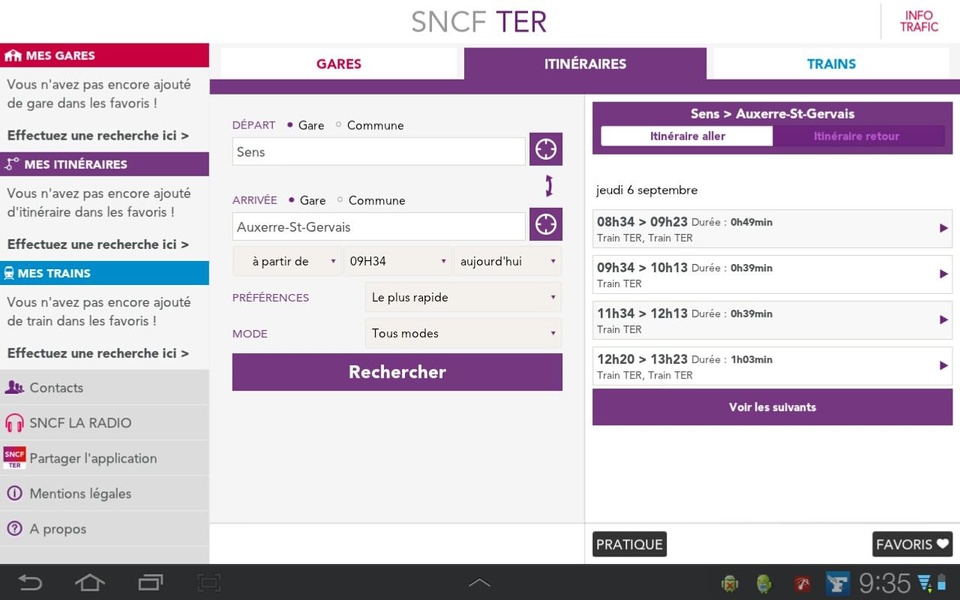Swap departure and arrival stations

tap(549, 186)
